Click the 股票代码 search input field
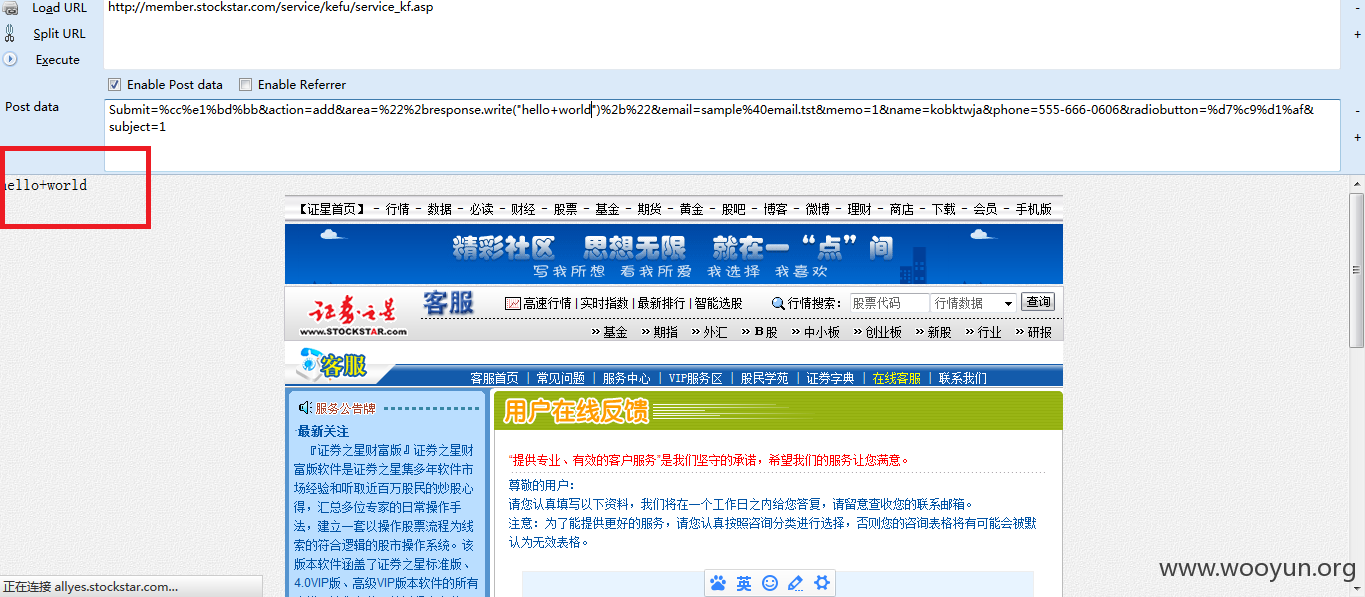This screenshot has width=1365, height=597. pos(889,303)
